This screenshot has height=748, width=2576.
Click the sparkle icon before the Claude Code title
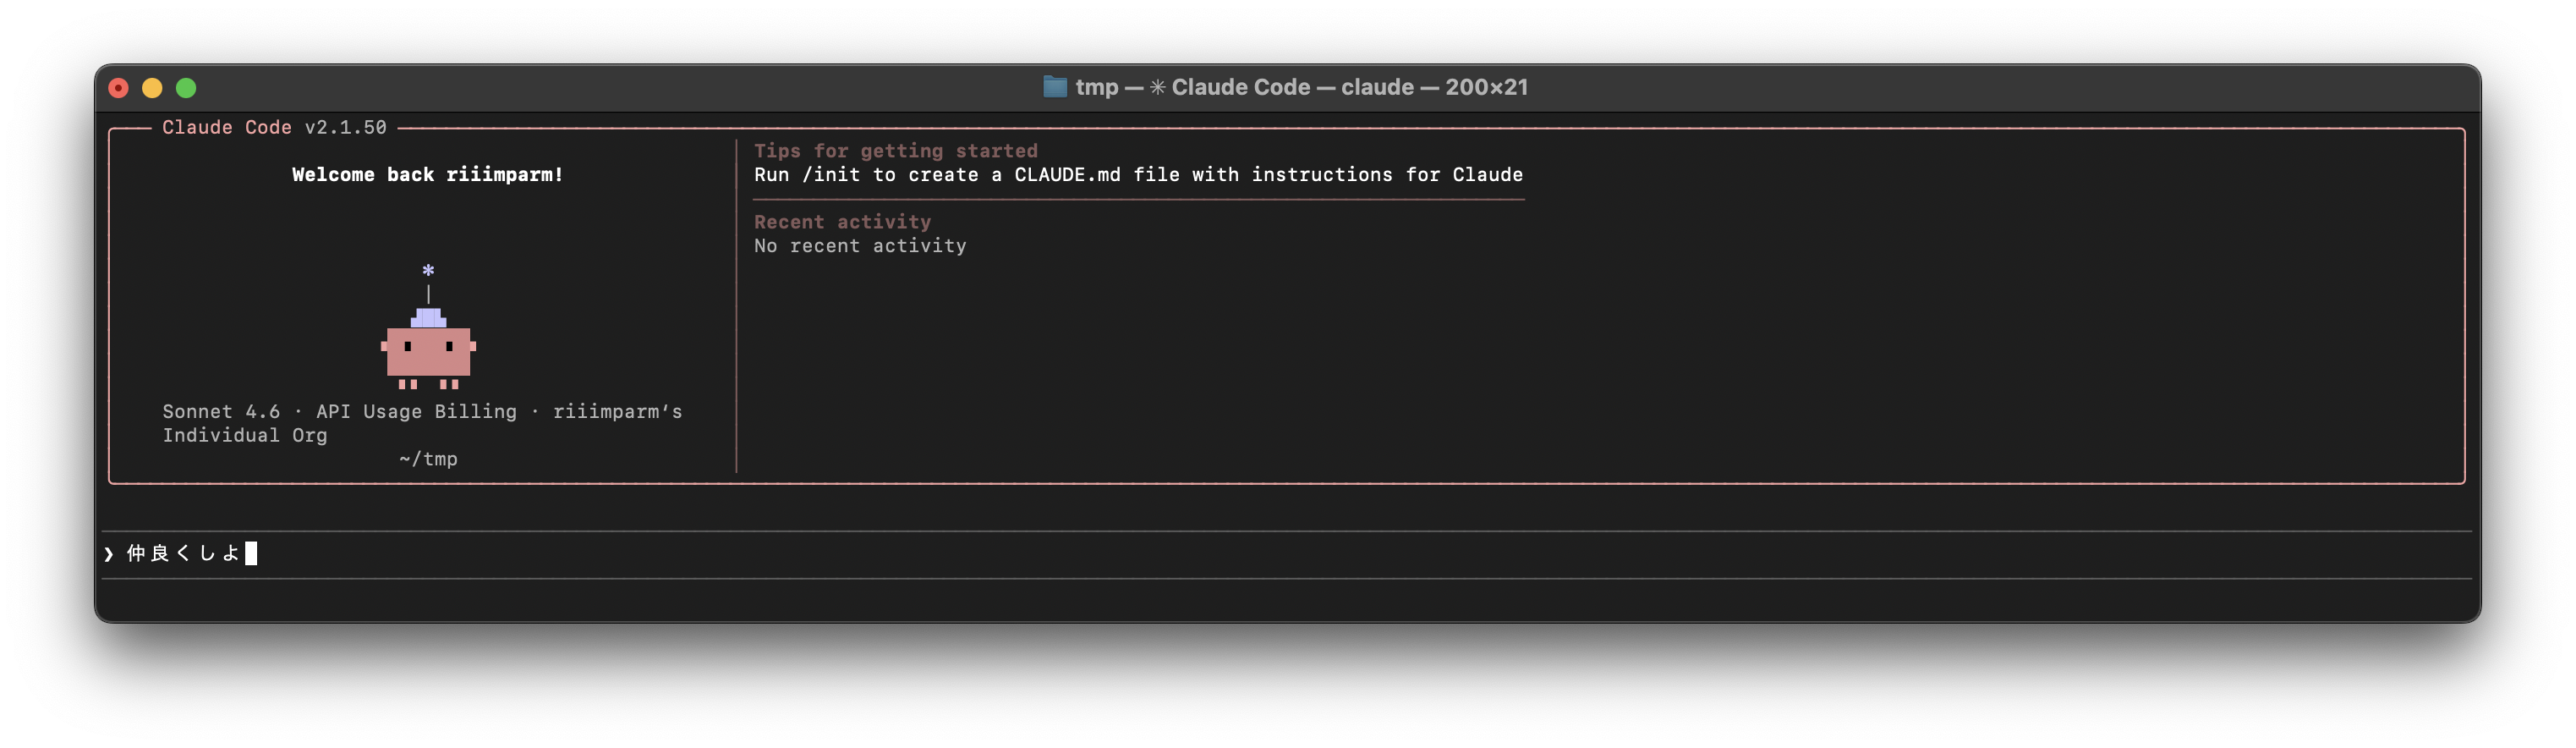click(1157, 88)
